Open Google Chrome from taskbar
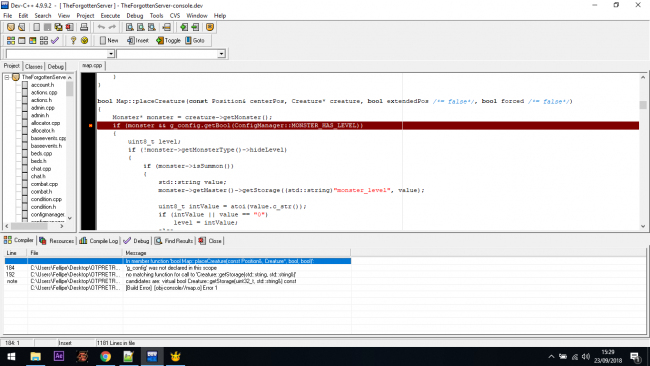650x366 pixels. pos(105,356)
